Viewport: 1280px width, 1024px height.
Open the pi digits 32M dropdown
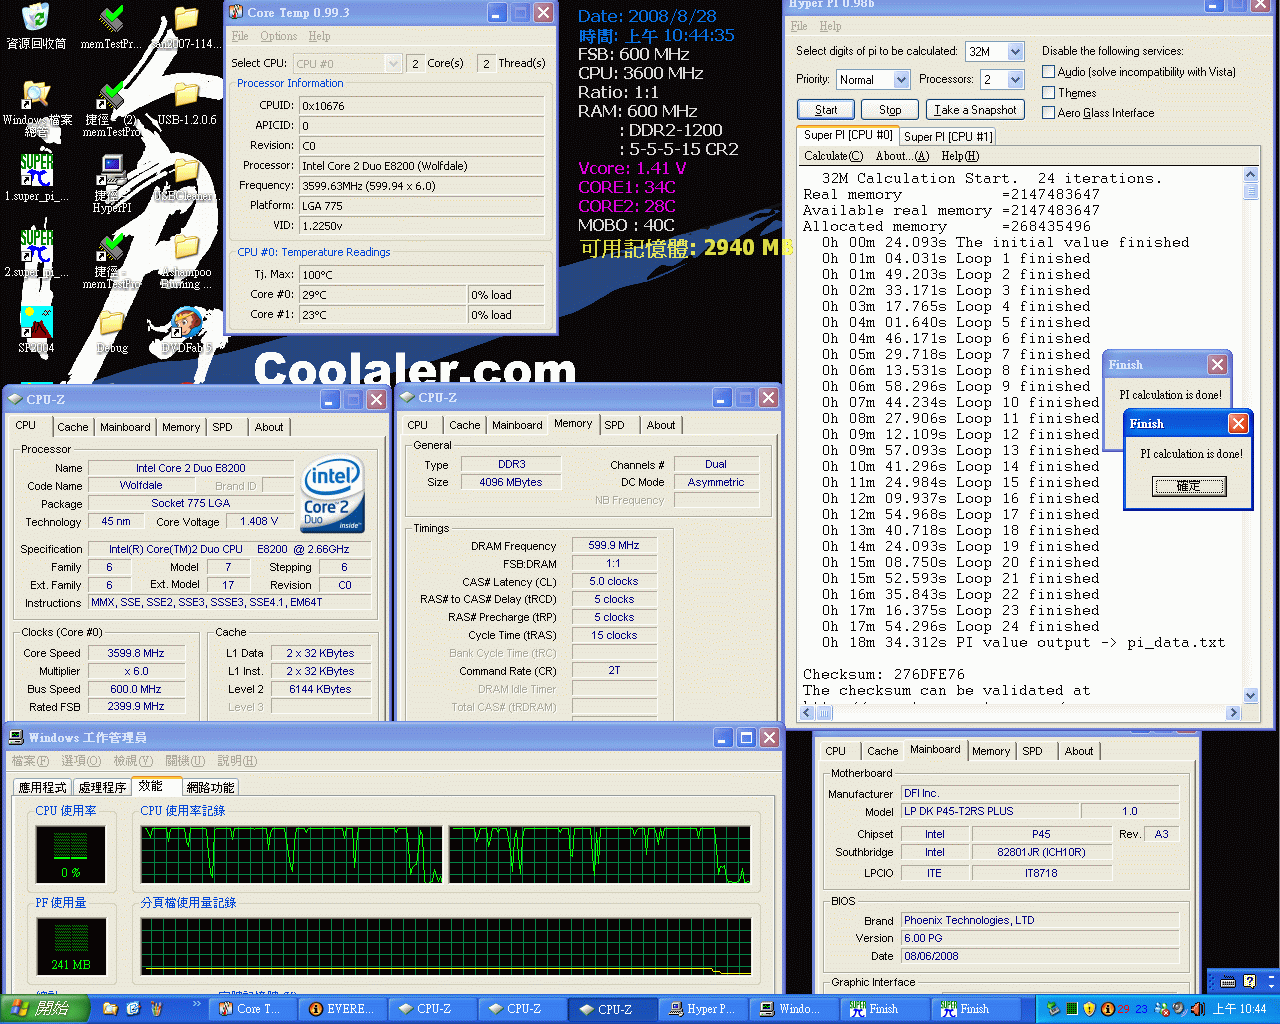pos(1016,51)
